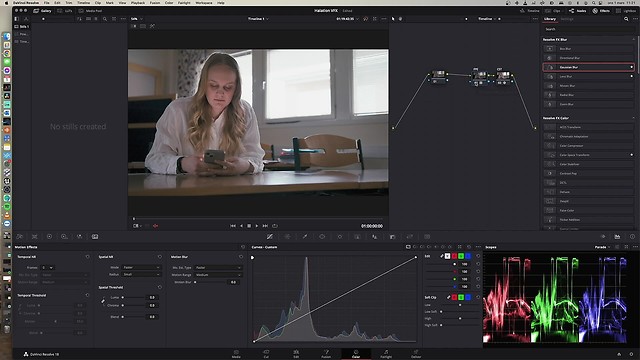The height and width of the screenshot is (360, 640).
Task: Toggle the Nodes panel button
Action: [578, 11]
